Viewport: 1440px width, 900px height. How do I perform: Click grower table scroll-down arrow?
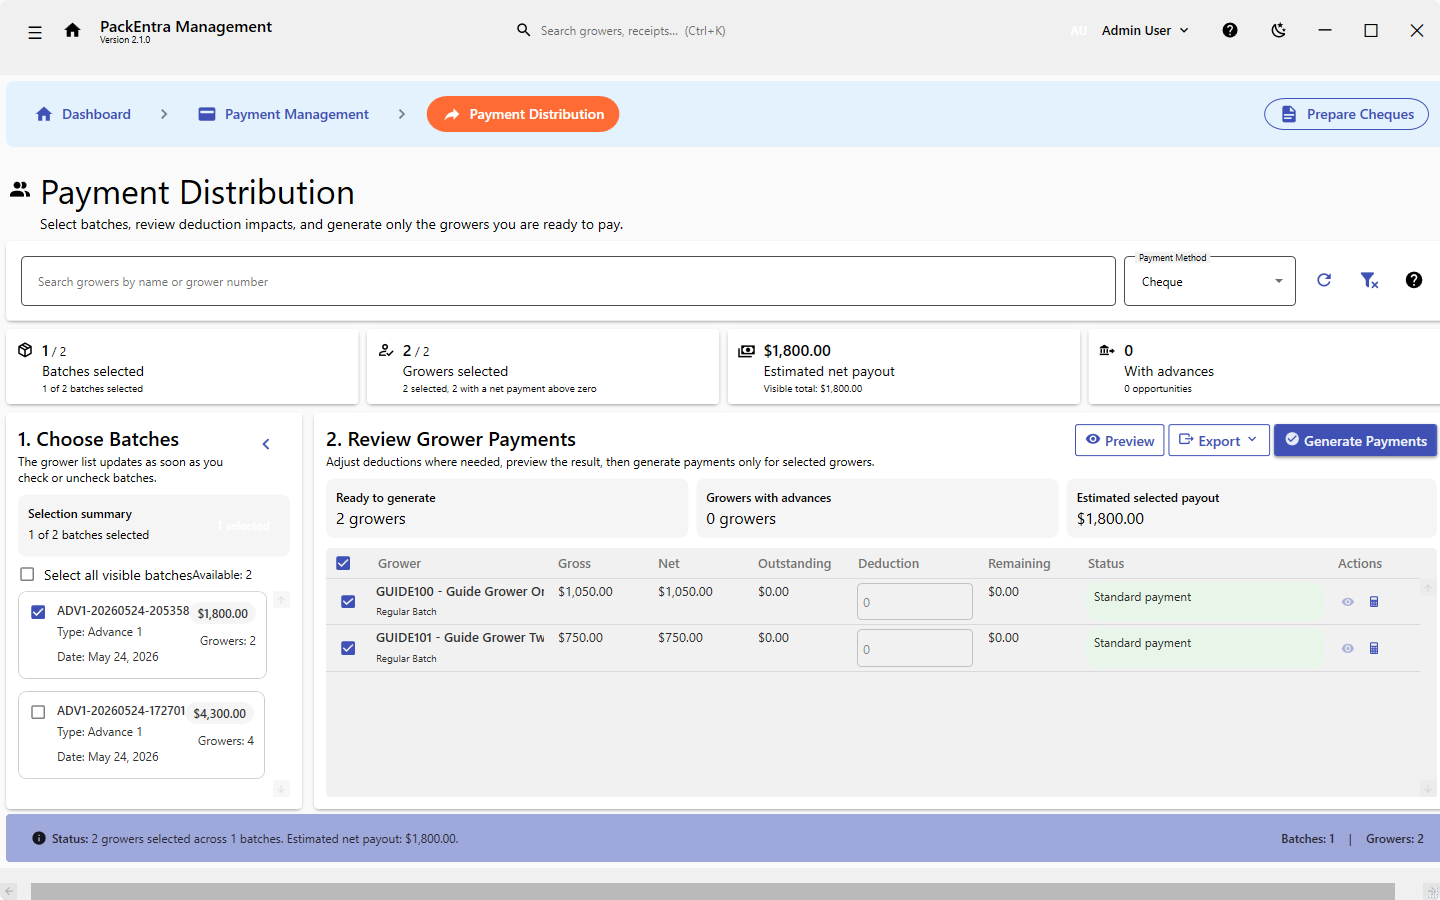(1428, 789)
